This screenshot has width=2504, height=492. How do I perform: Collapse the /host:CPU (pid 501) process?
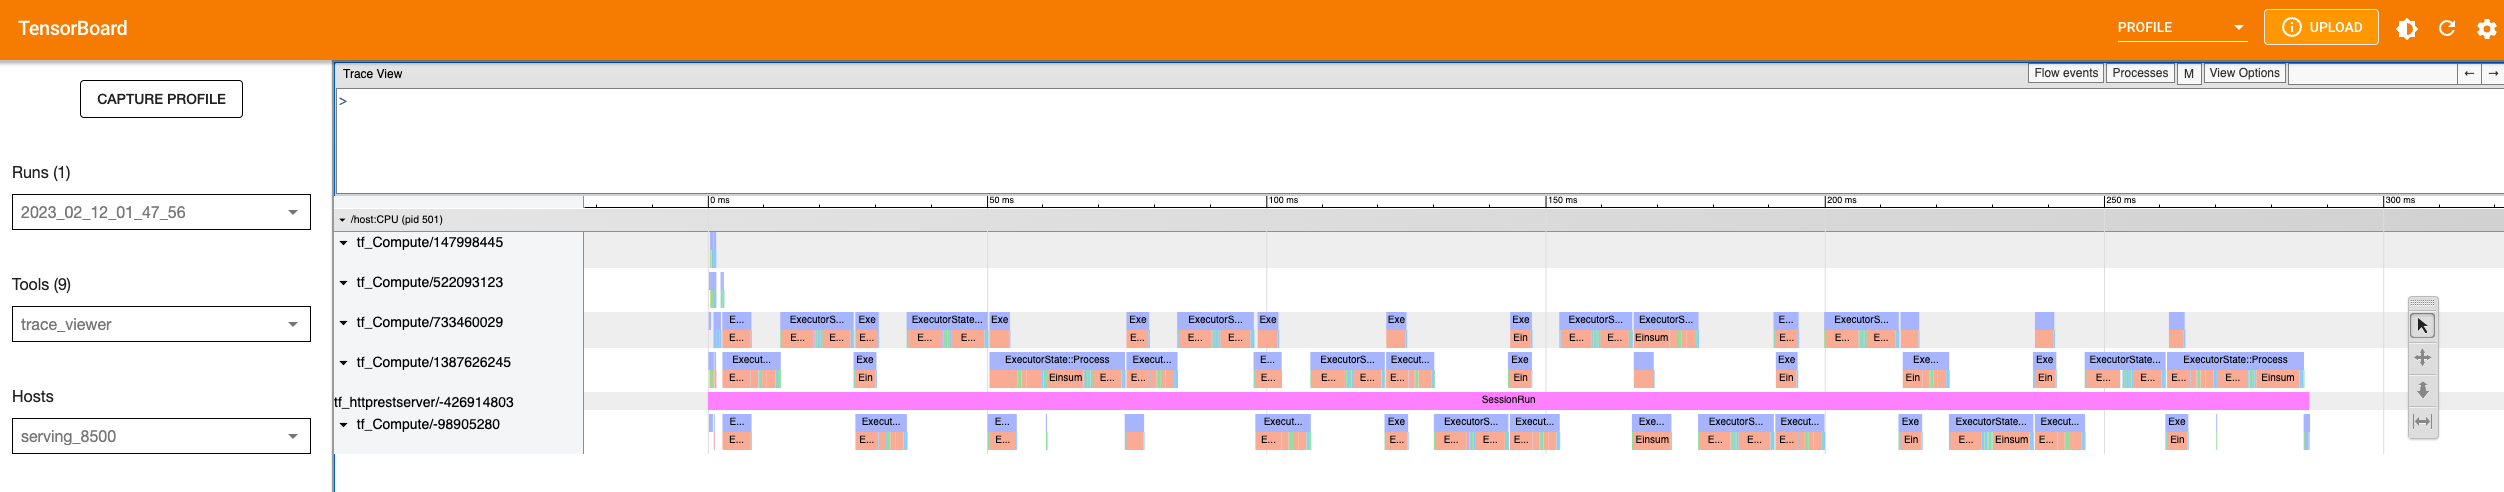342,220
